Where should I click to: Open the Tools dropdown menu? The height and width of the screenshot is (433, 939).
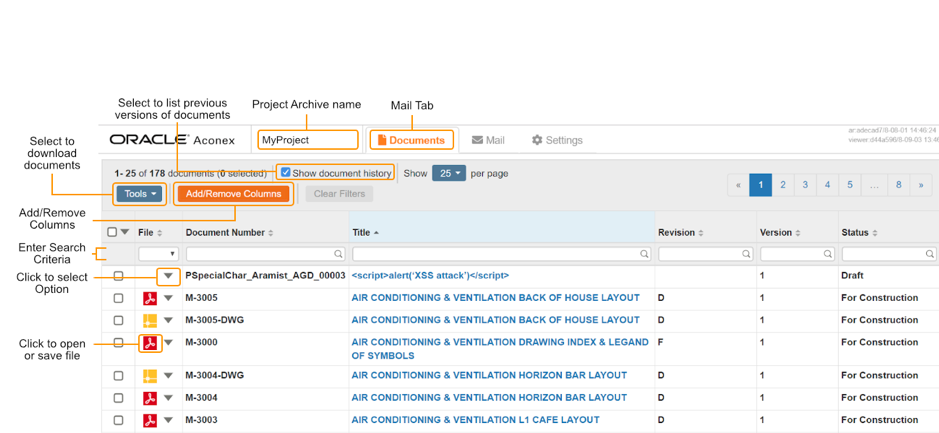pos(139,194)
